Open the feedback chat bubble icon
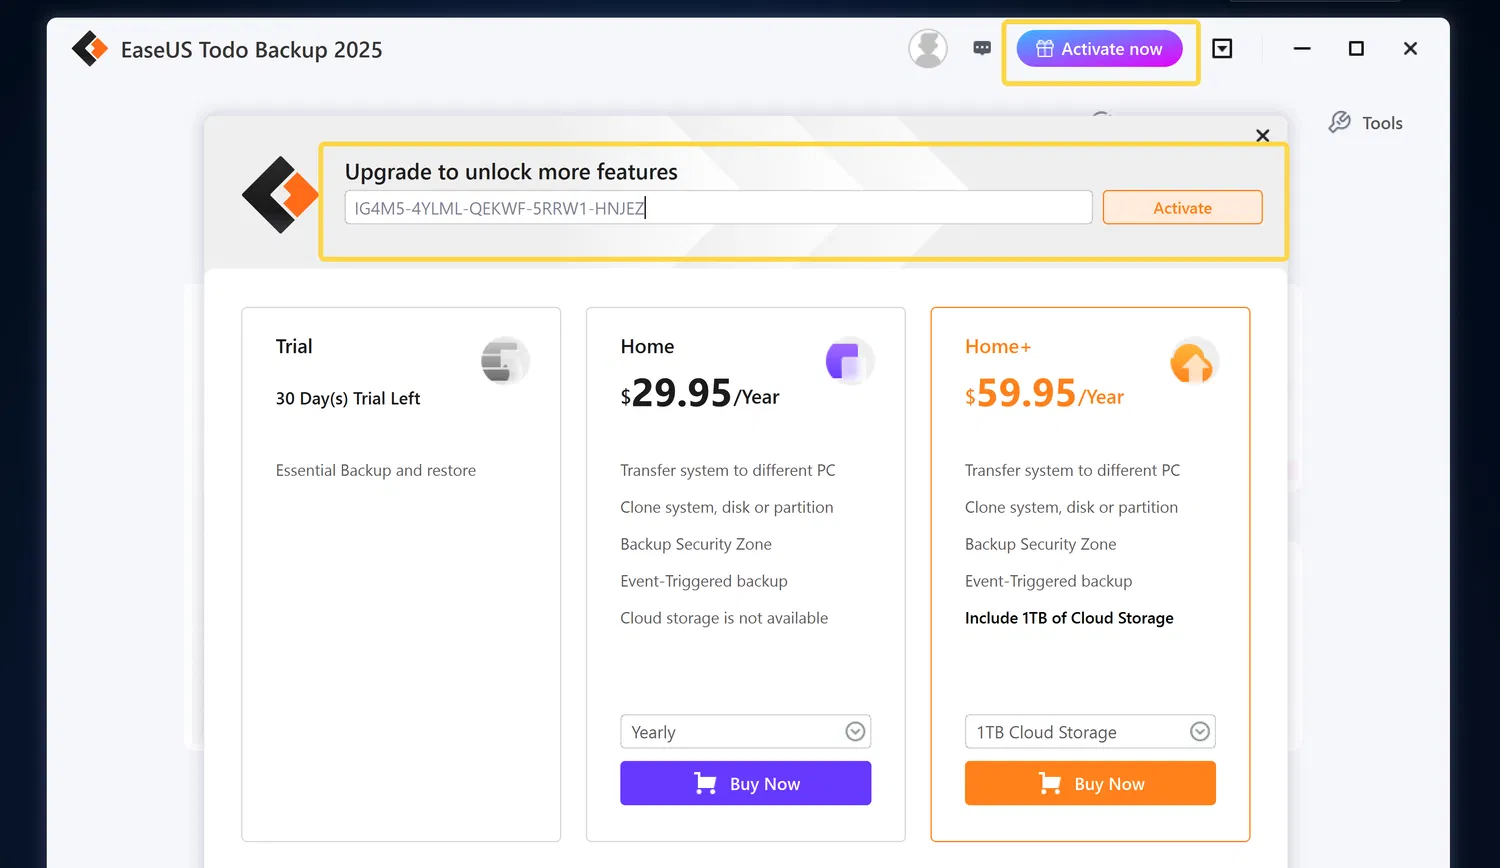This screenshot has height=868, width=1500. coord(982,47)
